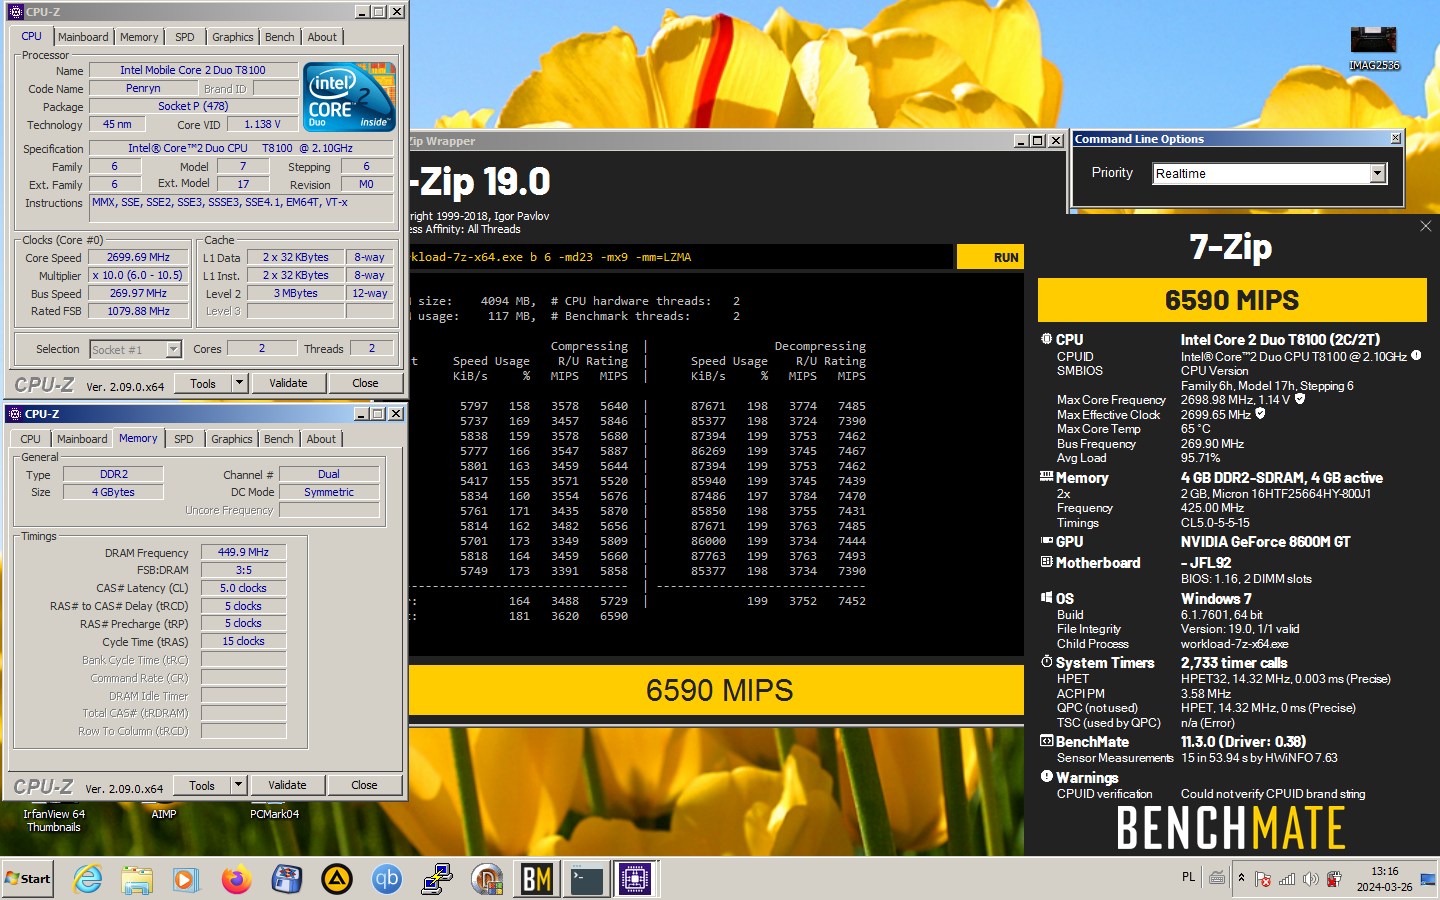This screenshot has height=900, width=1440.
Task: Click Validate in upper CPU-Z window
Action: tap(288, 383)
